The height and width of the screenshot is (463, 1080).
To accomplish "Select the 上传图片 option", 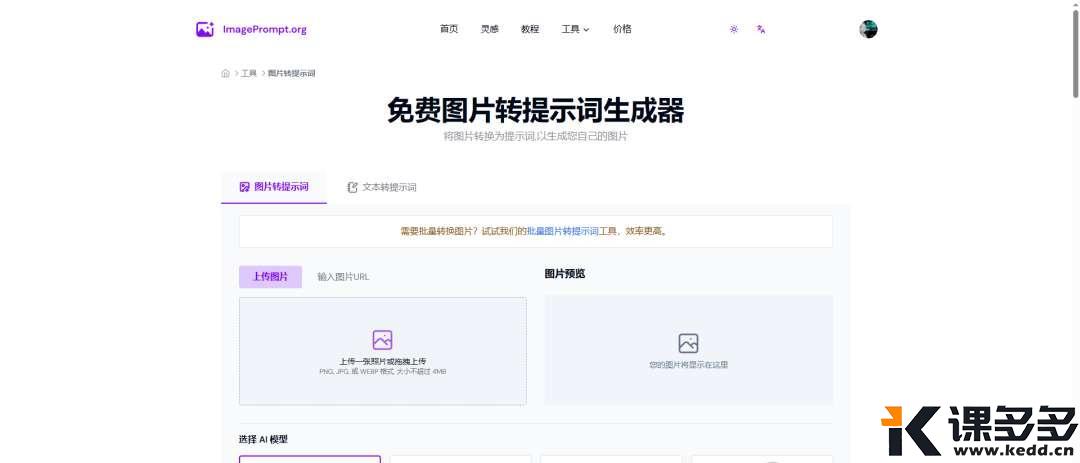I will 270,277.
